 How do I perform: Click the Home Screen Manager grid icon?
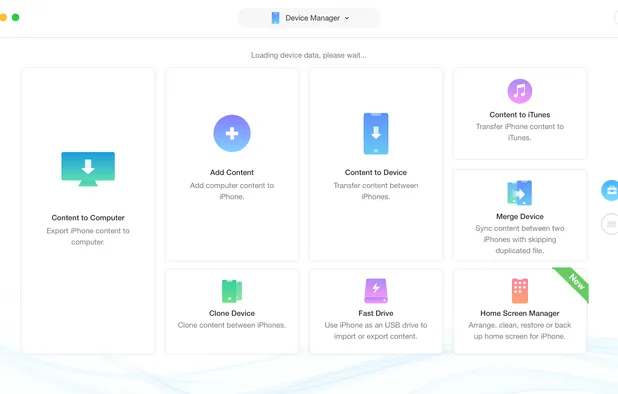click(x=519, y=291)
